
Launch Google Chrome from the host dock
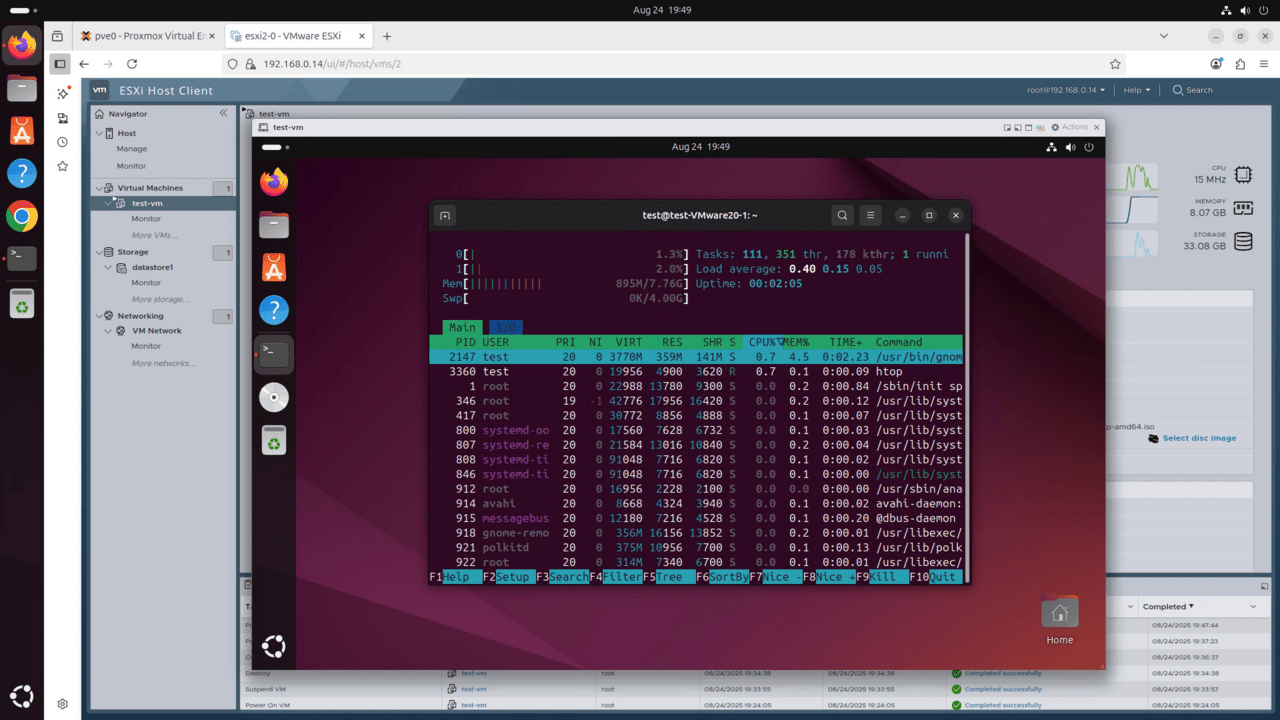click(22, 216)
